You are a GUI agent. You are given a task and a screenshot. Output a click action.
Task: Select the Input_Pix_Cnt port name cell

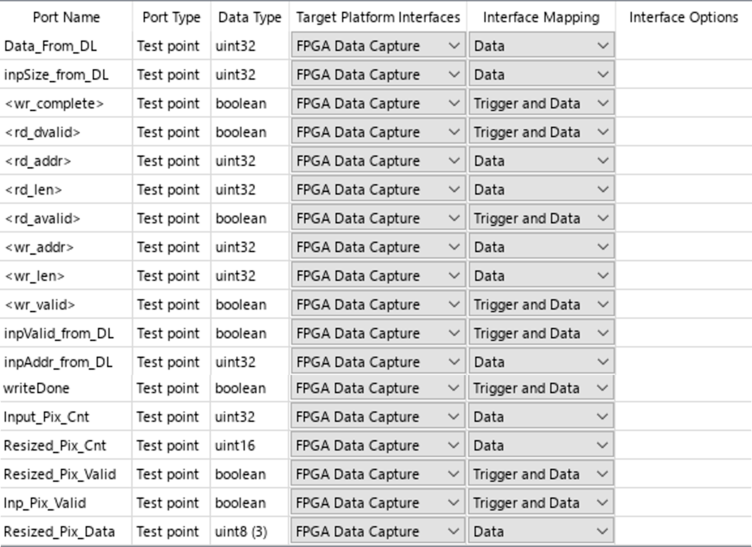pos(46,417)
